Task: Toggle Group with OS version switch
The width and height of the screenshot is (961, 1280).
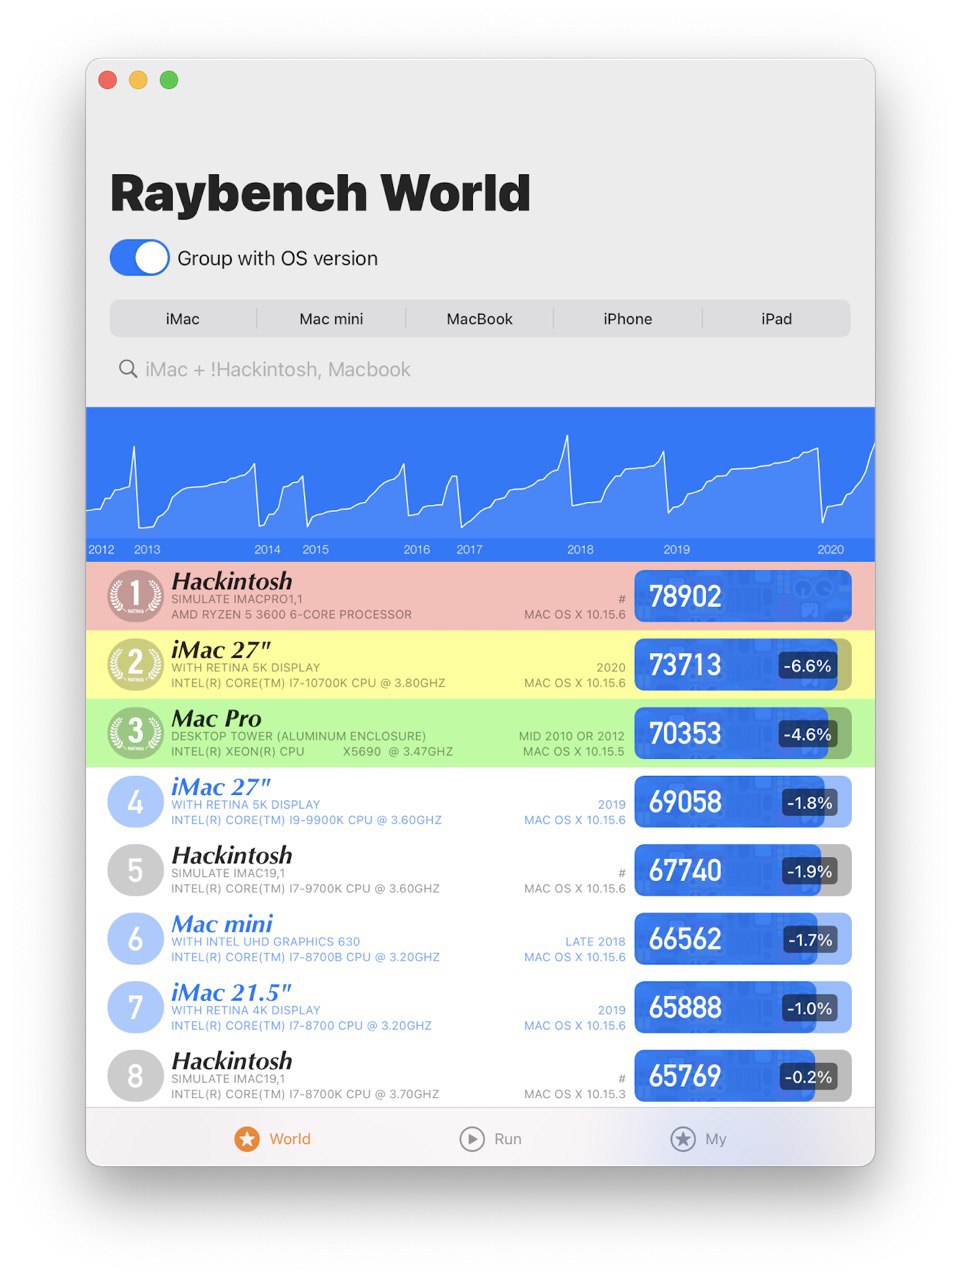Action: pyautogui.click(x=140, y=257)
